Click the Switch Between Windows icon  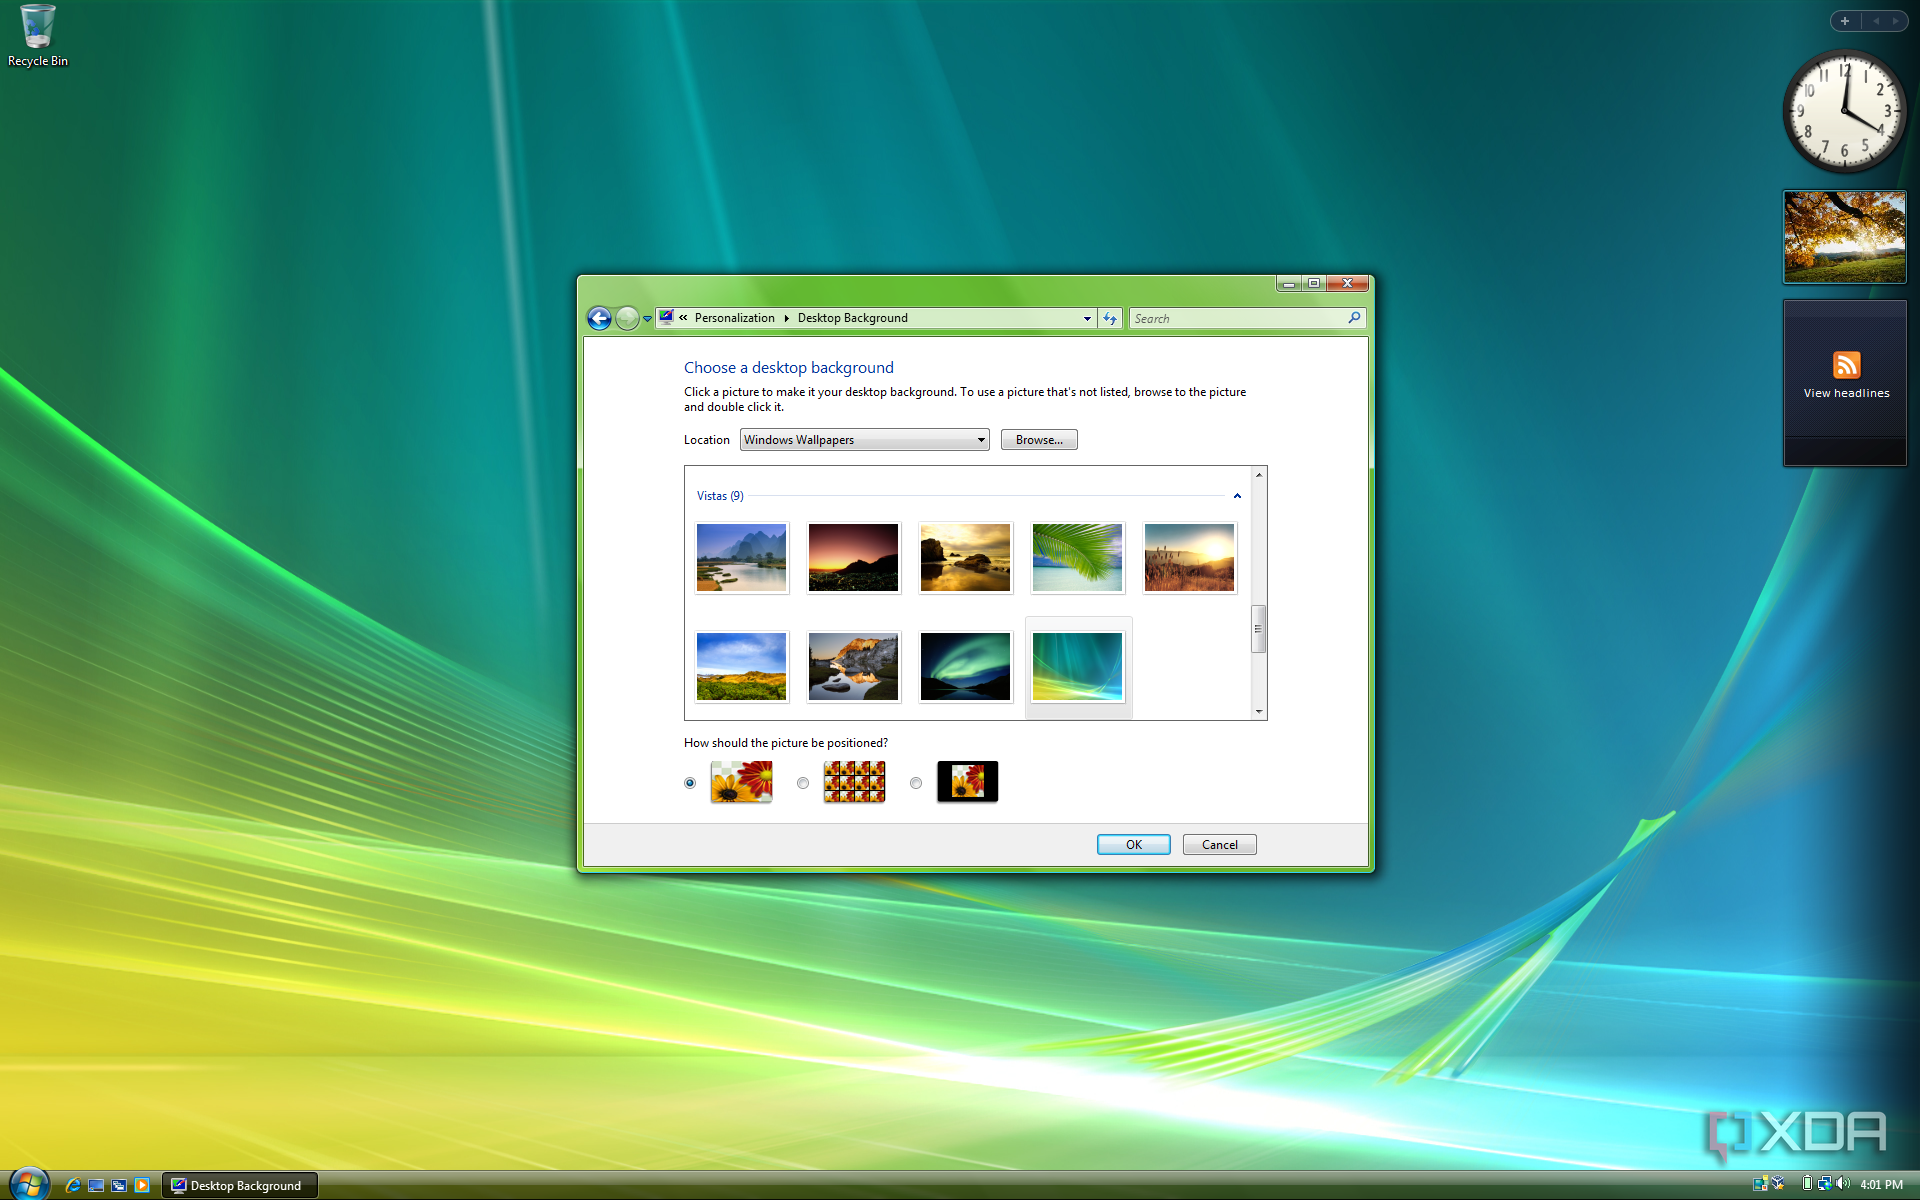[x=119, y=1185]
